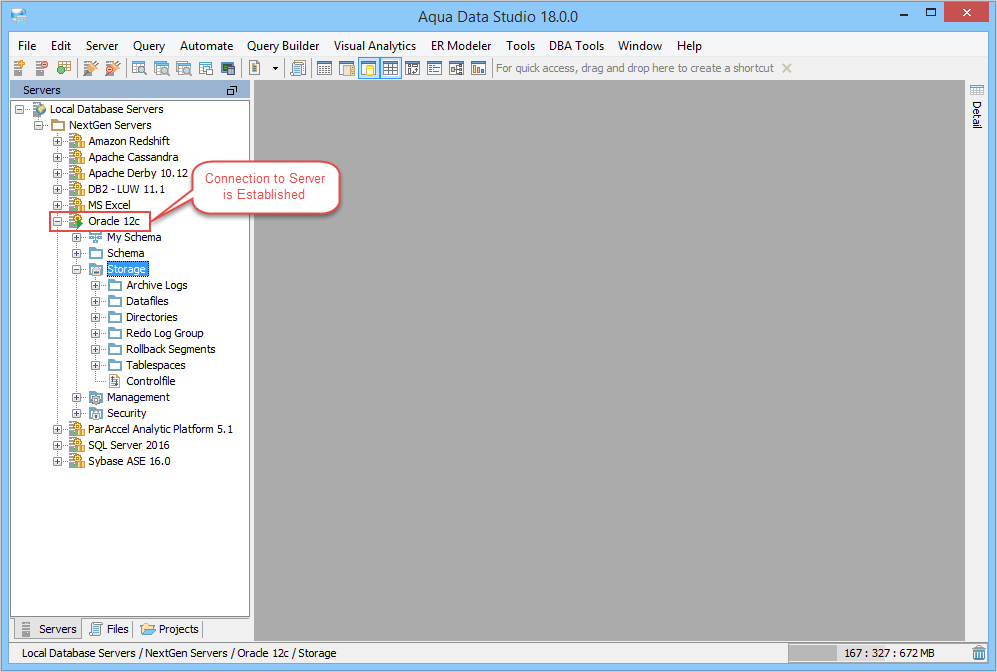Click the dark terminal window toolbar icon

click(x=228, y=68)
